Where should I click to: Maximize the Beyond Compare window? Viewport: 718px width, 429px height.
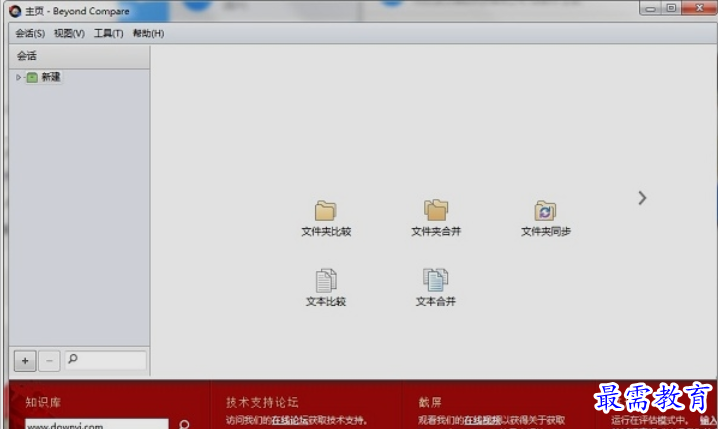(671, 8)
